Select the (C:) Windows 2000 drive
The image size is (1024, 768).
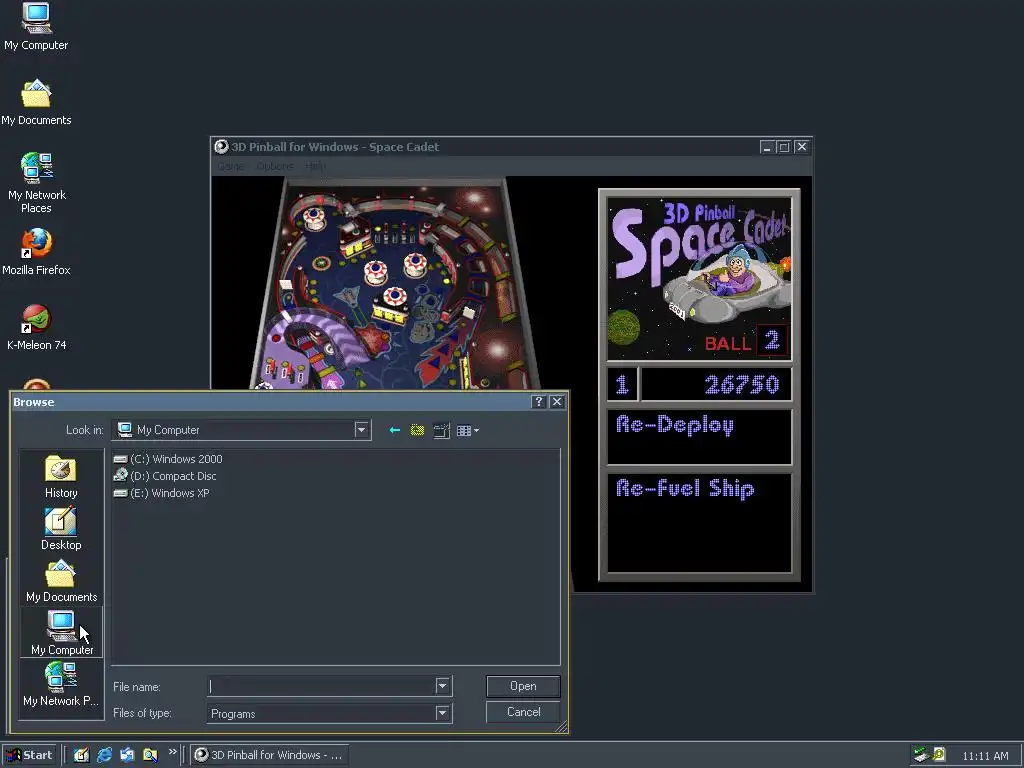168,459
